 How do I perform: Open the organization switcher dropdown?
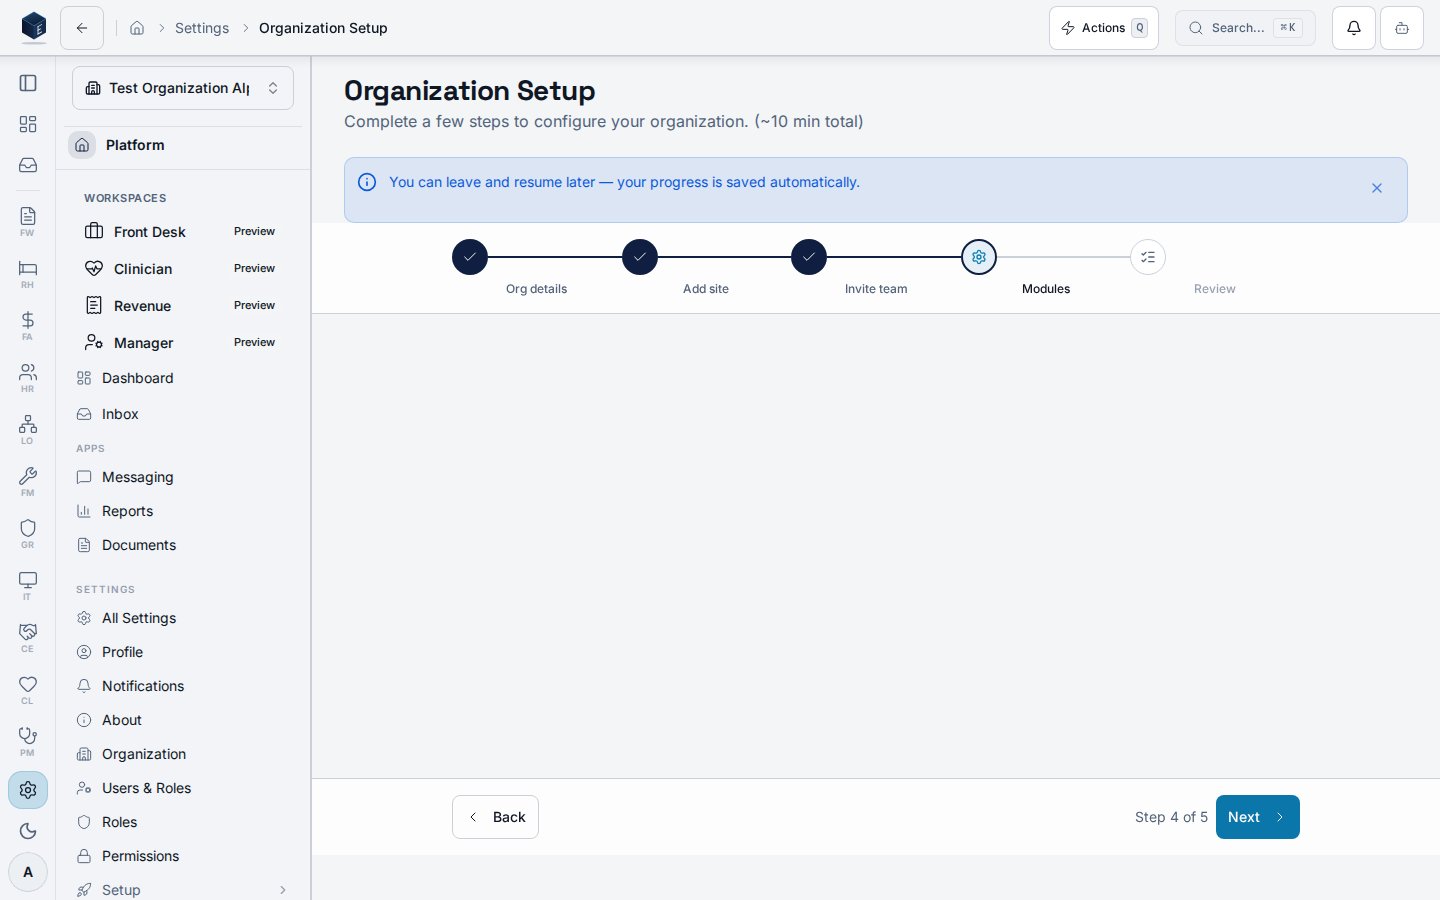click(x=183, y=88)
